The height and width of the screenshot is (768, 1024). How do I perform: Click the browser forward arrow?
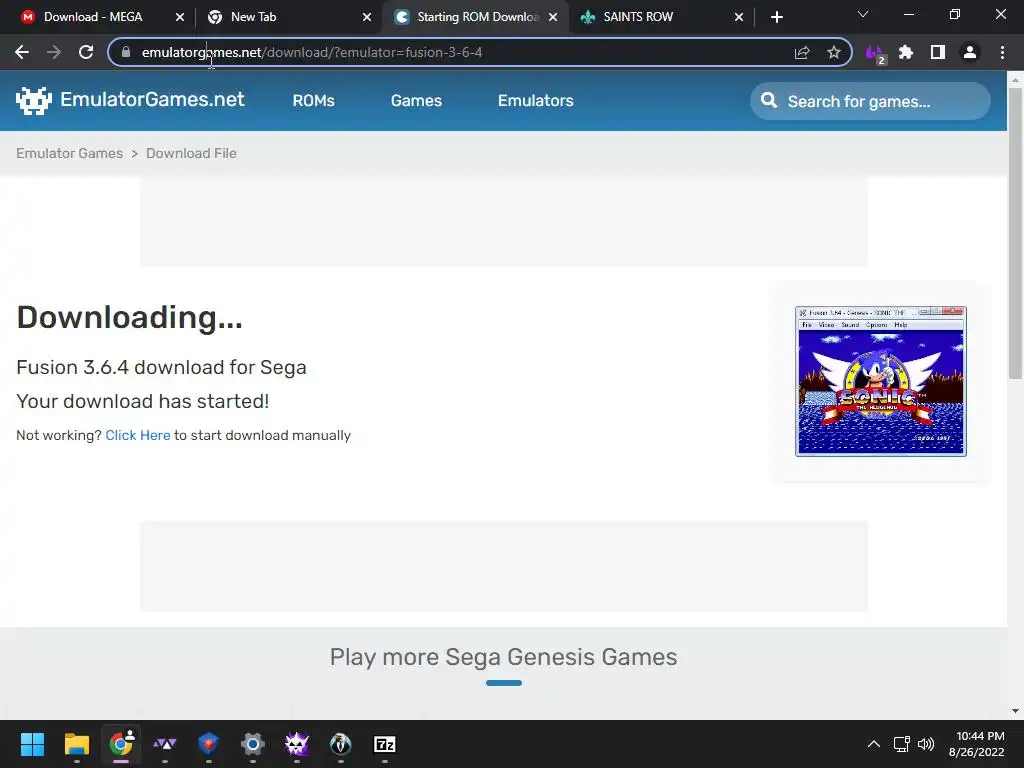coord(54,52)
